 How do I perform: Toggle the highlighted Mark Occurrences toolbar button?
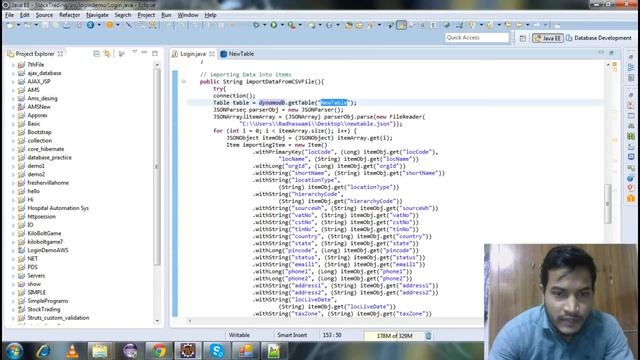[x=401, y=25]
